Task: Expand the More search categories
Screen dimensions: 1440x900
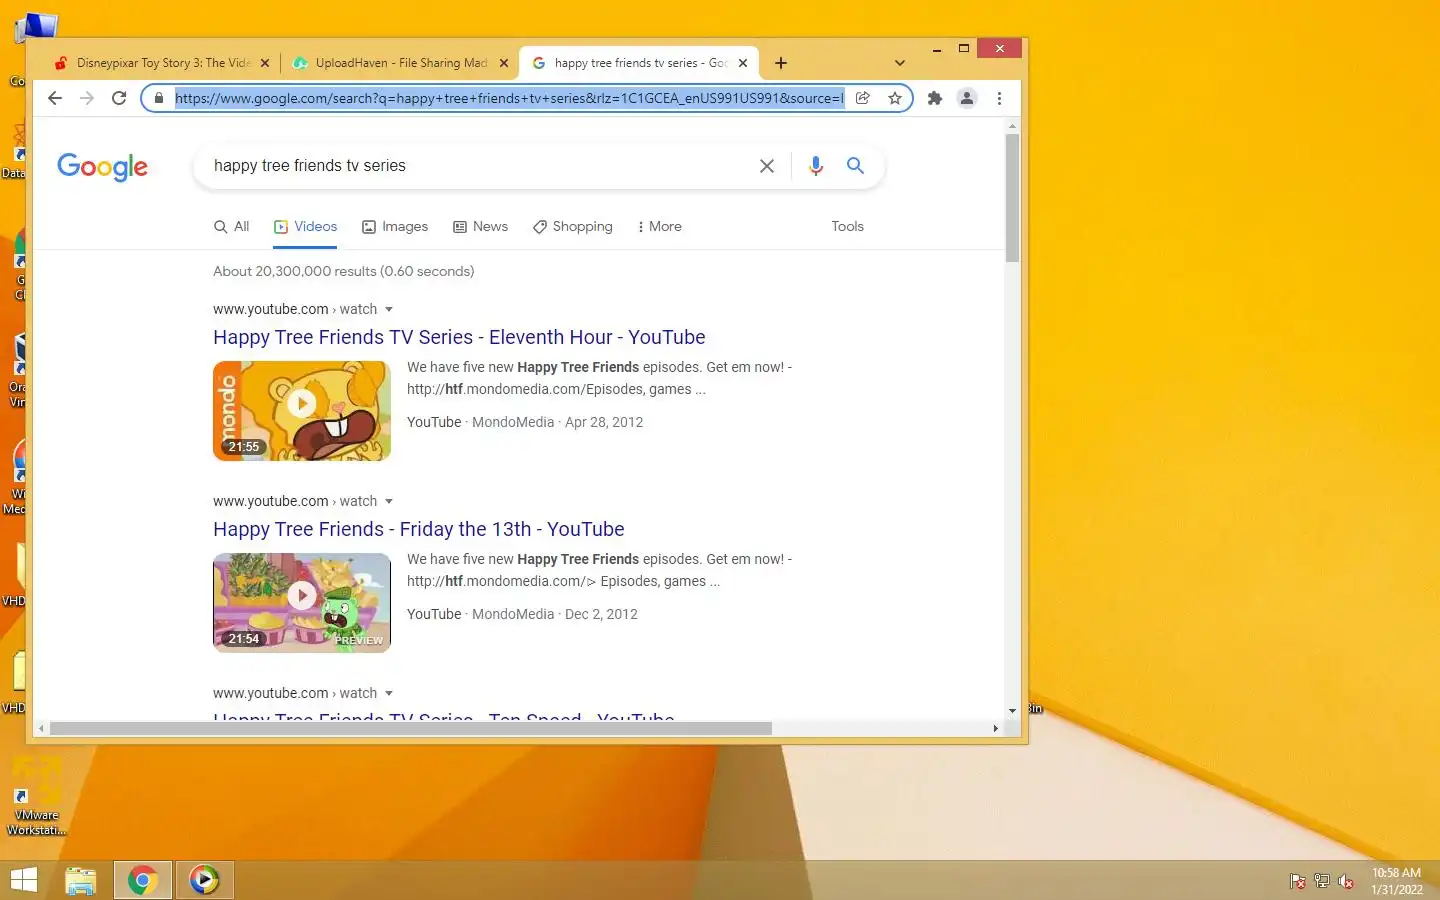Action: (x=659, y=227)
